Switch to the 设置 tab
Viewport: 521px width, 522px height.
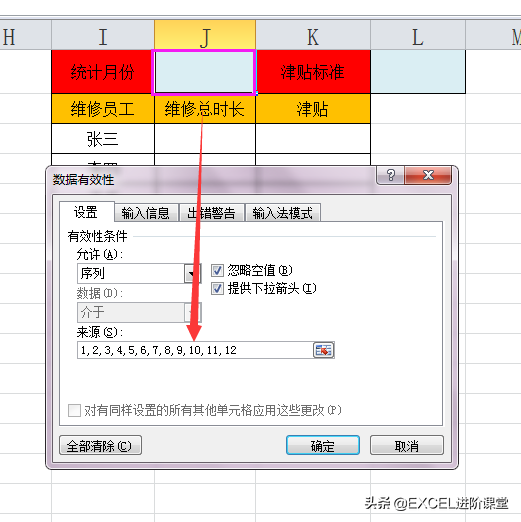pos(86,212)
